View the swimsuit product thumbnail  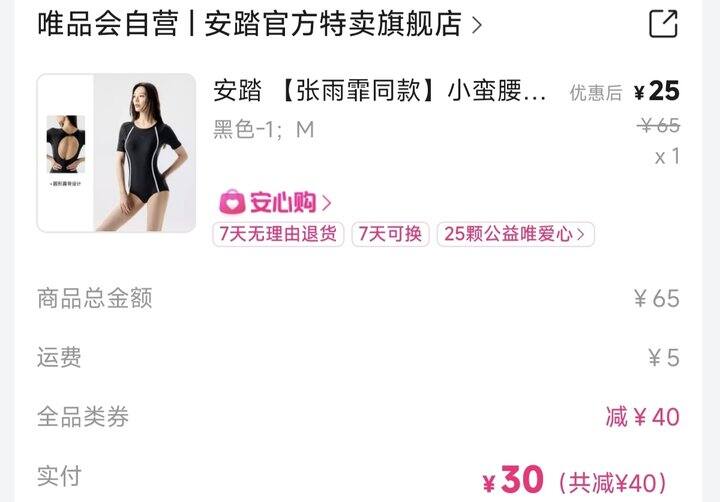click(x=116, y=152)
